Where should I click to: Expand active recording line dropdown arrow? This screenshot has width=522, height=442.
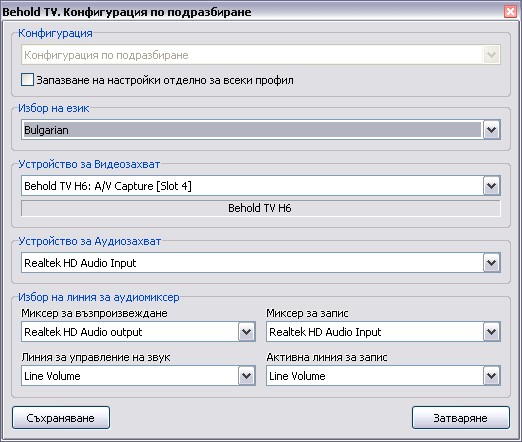[x=492, y=376]
